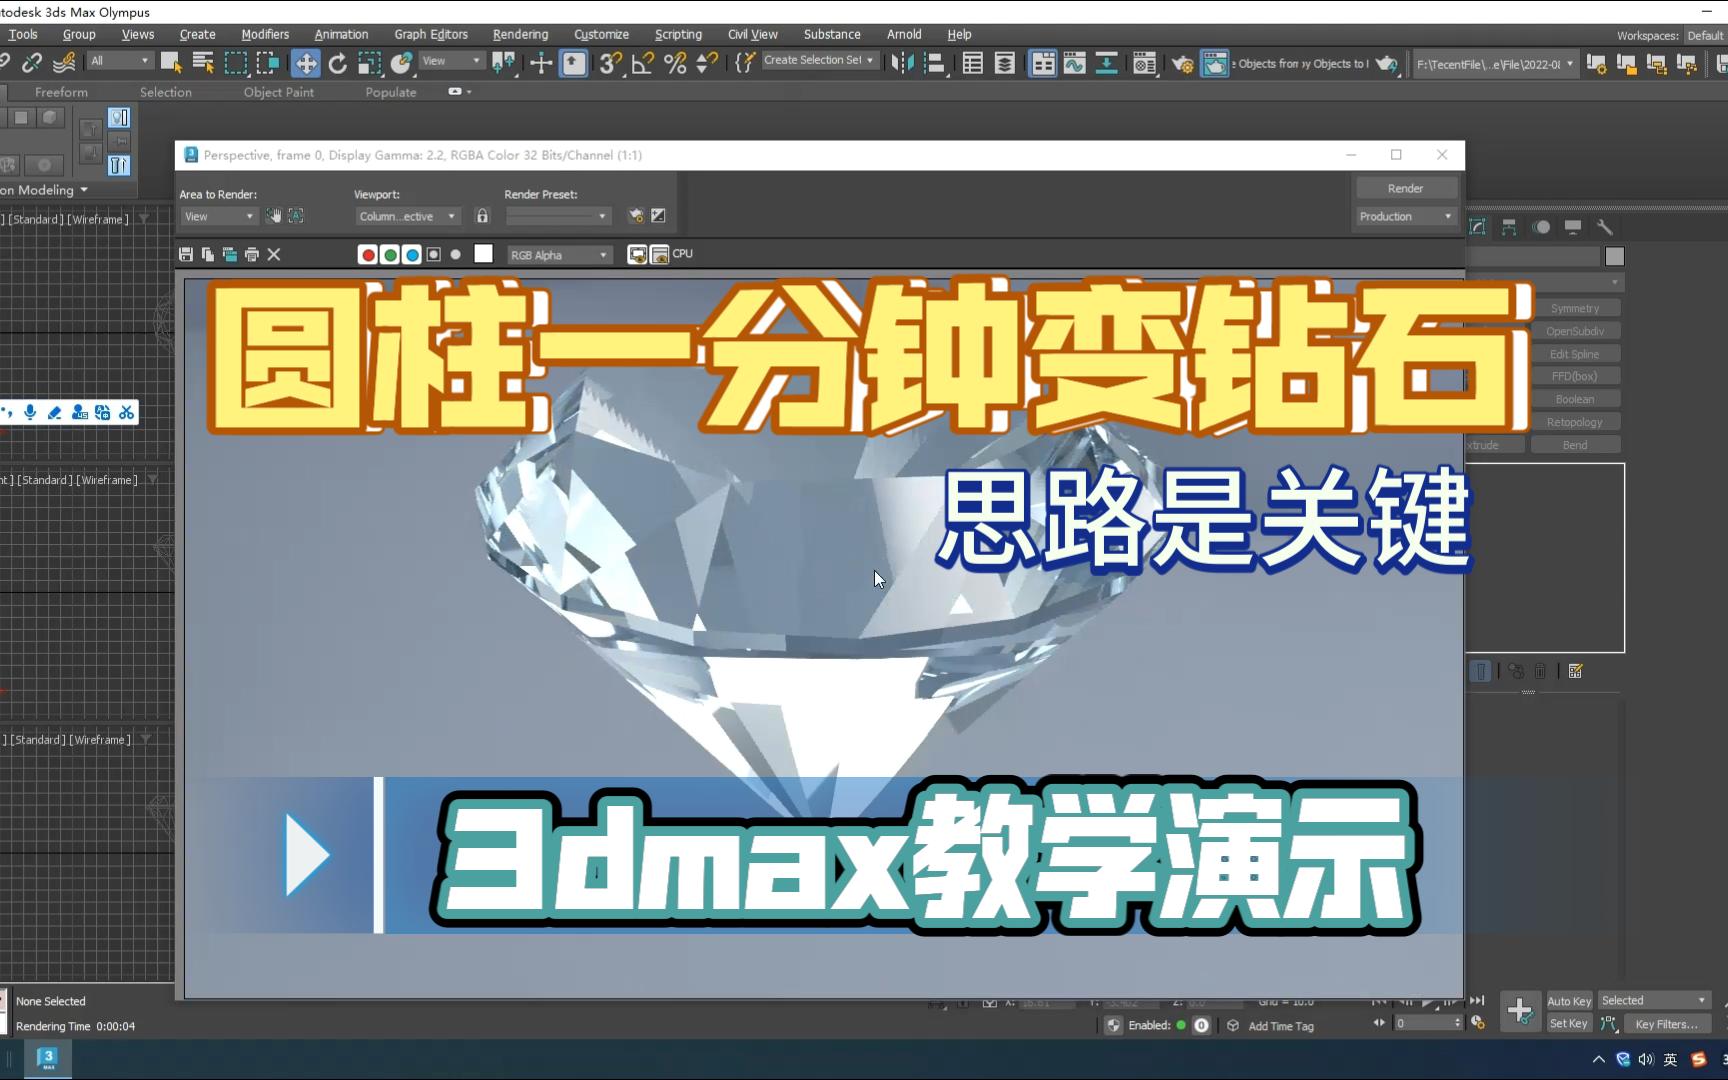Open the reference coordinate View dropdown
Screen dimensions: 1728x1080
click(451, 61)
